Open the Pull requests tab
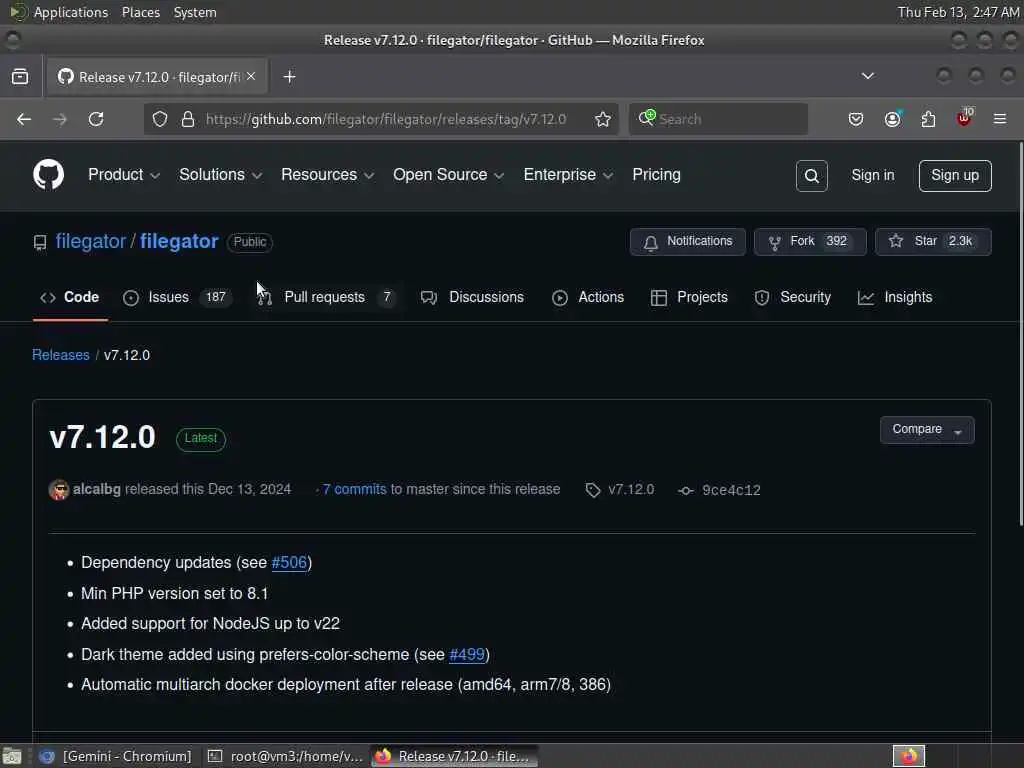Image resolution: width=1024 pixels, height=768 pixels. 327,297
